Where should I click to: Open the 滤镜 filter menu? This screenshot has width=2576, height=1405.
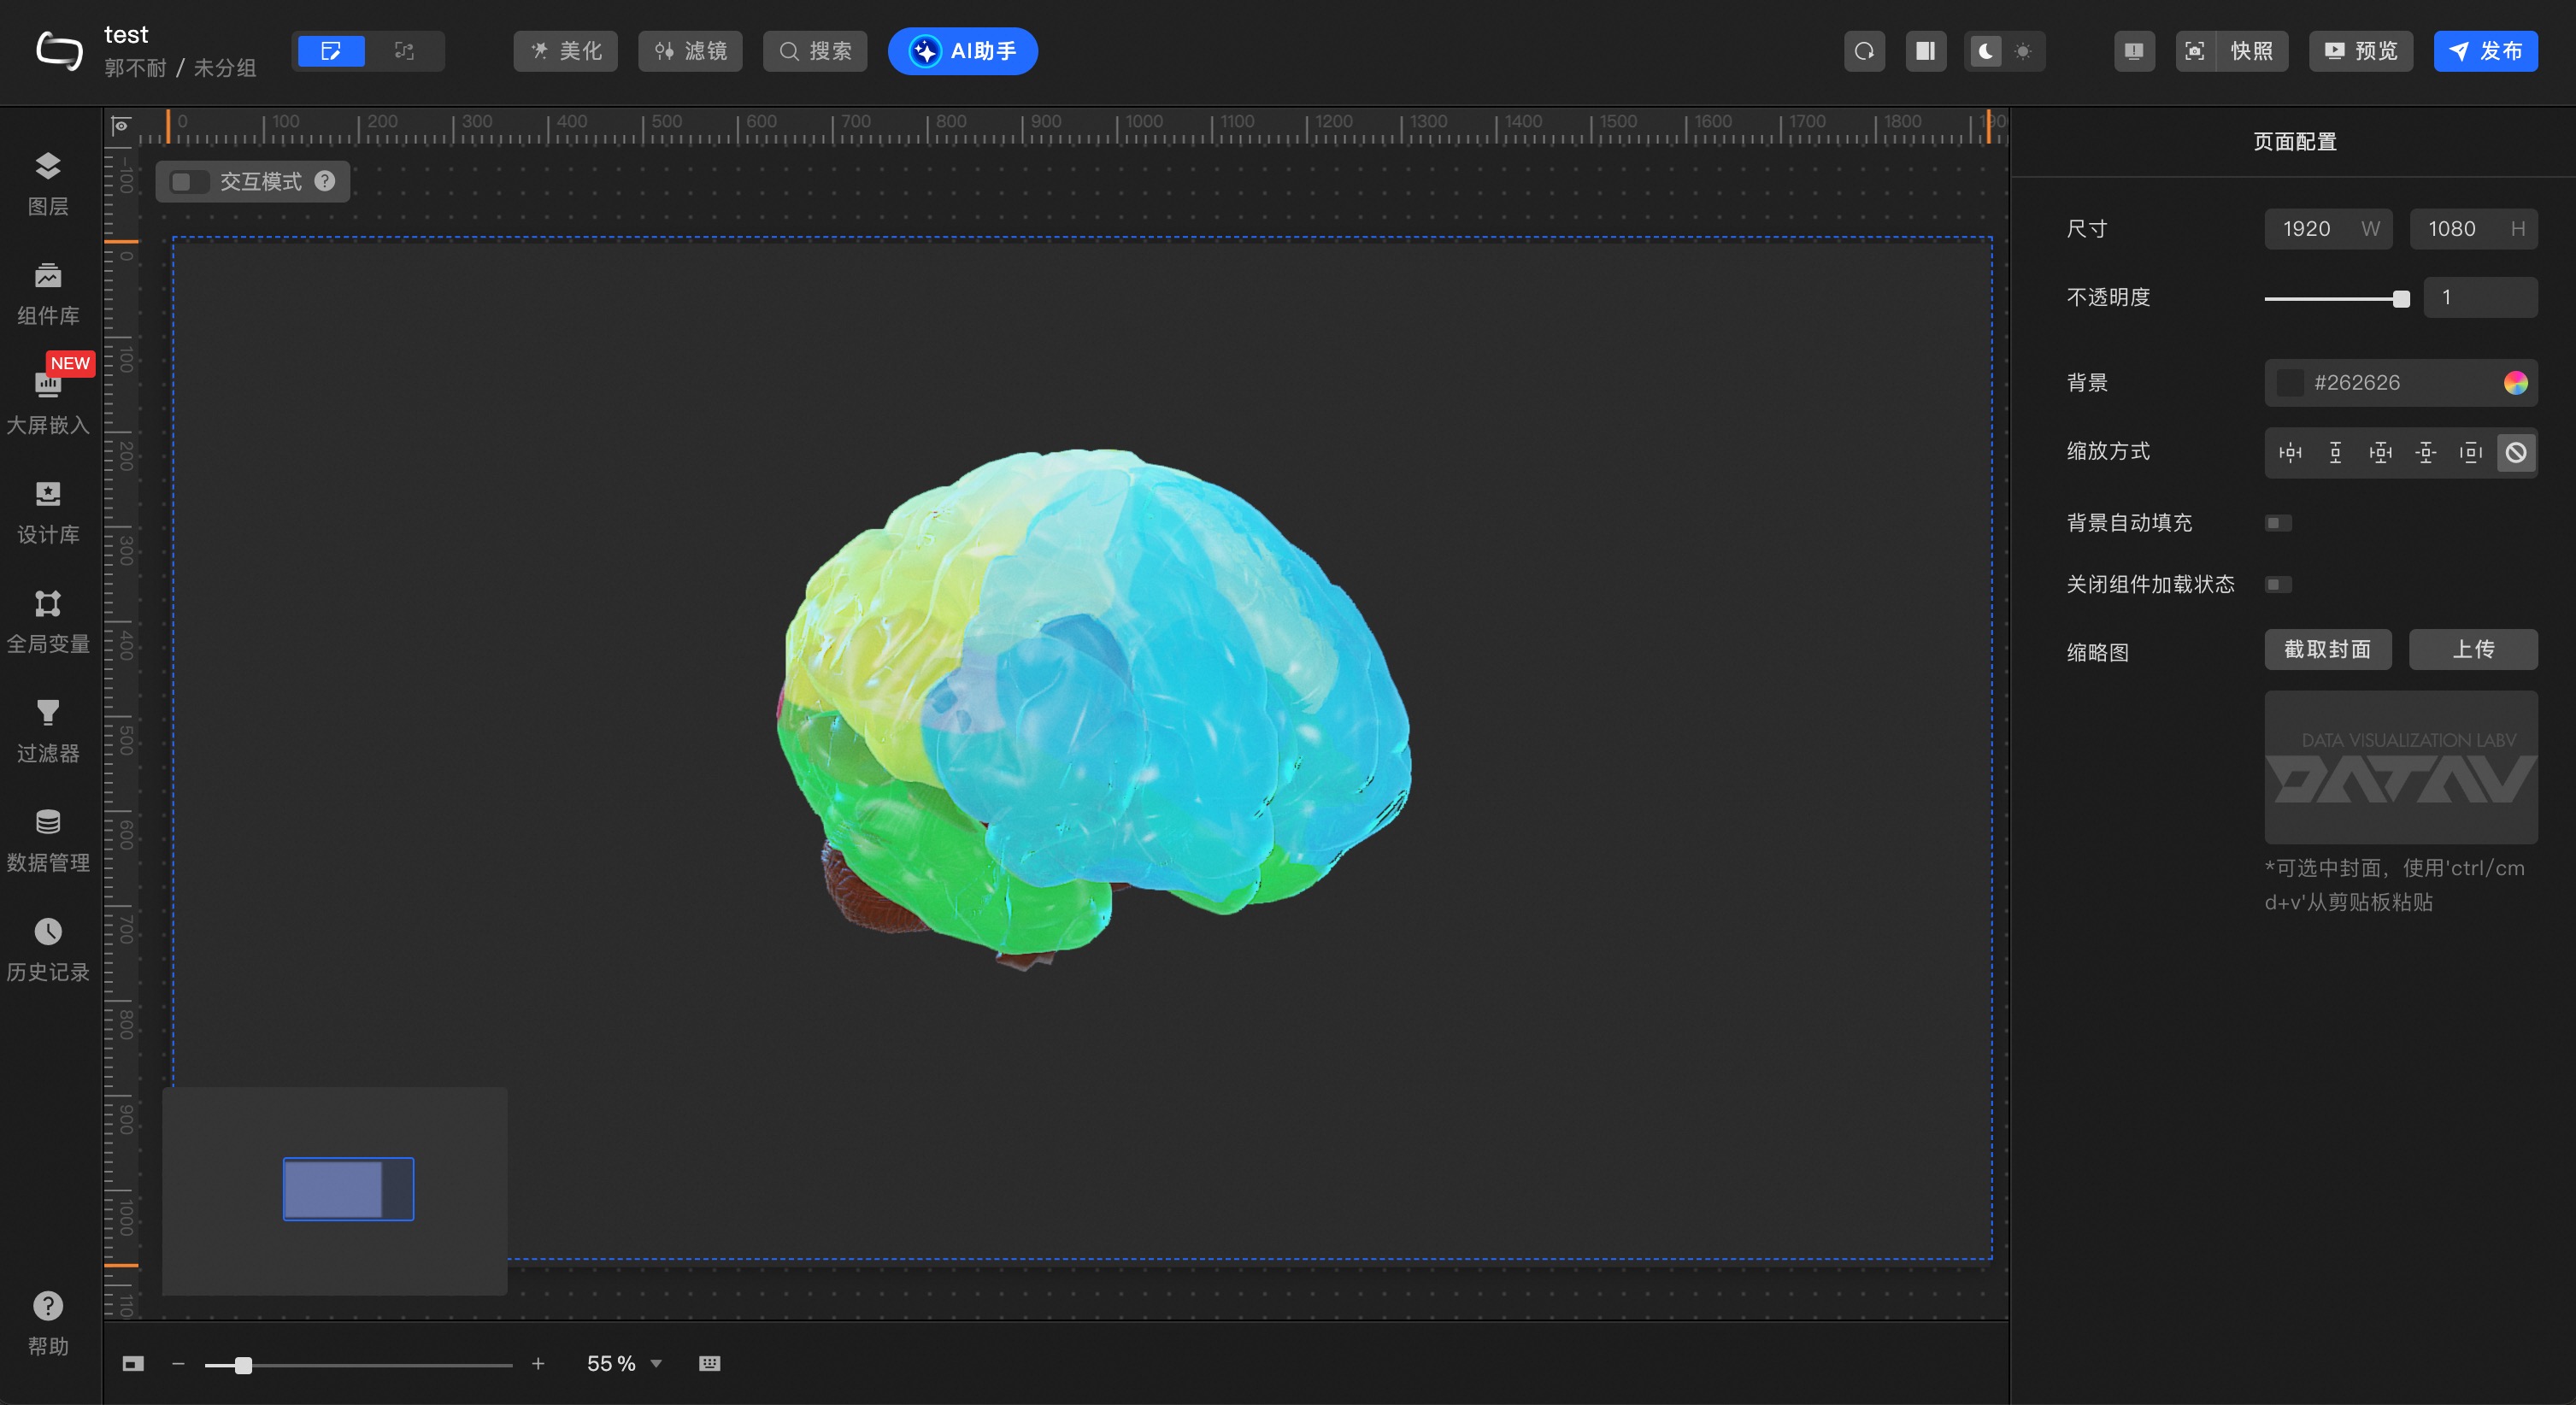[x=690, y=51]
